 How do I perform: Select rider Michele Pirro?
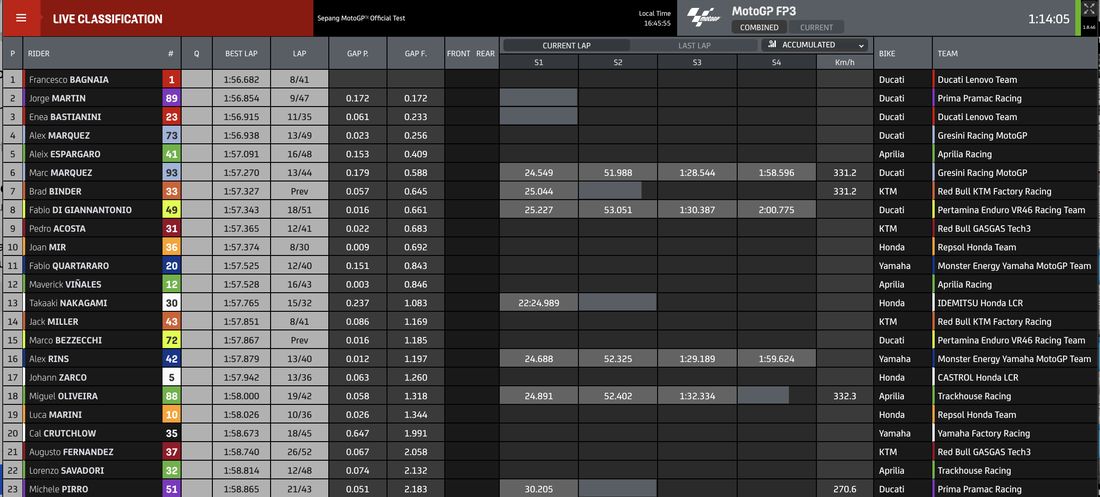pos(59,489)
